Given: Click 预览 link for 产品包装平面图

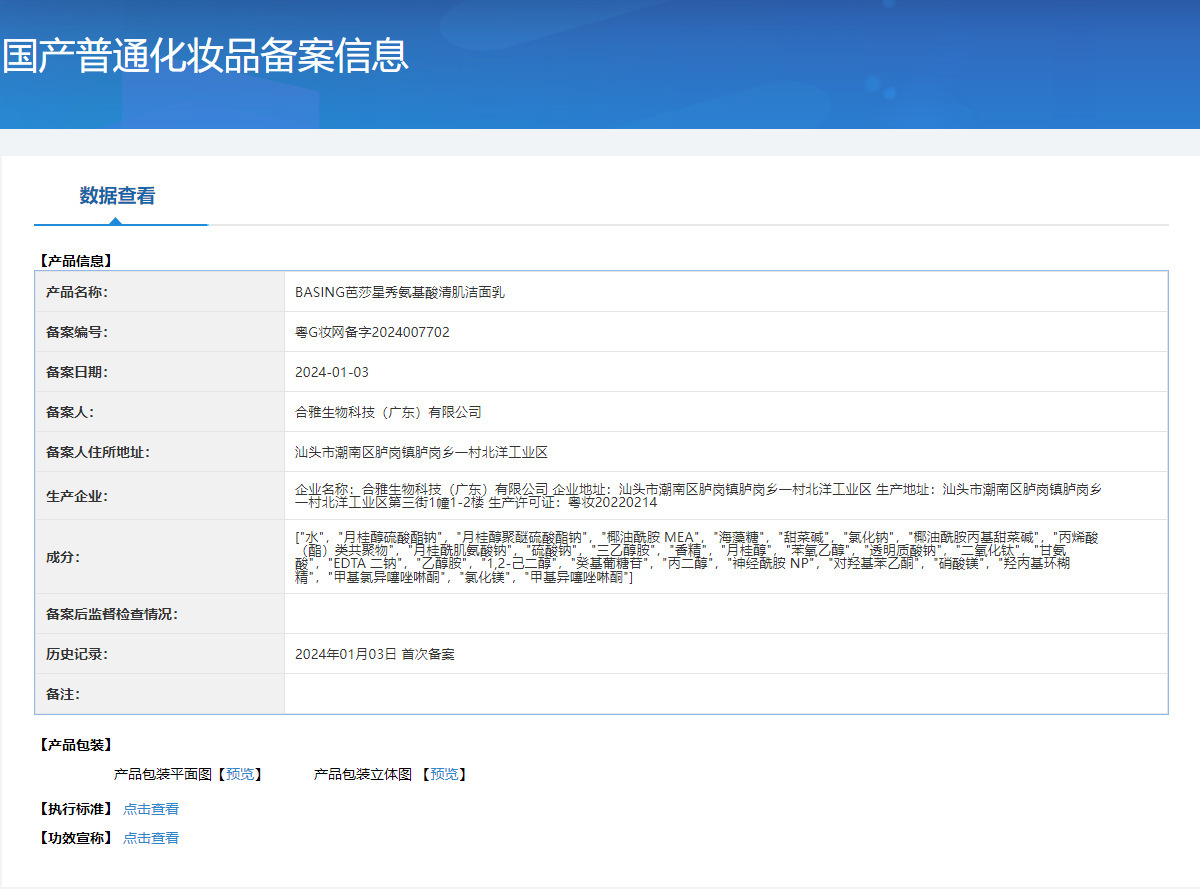Looking at the screenshot, I should [240, 774].
